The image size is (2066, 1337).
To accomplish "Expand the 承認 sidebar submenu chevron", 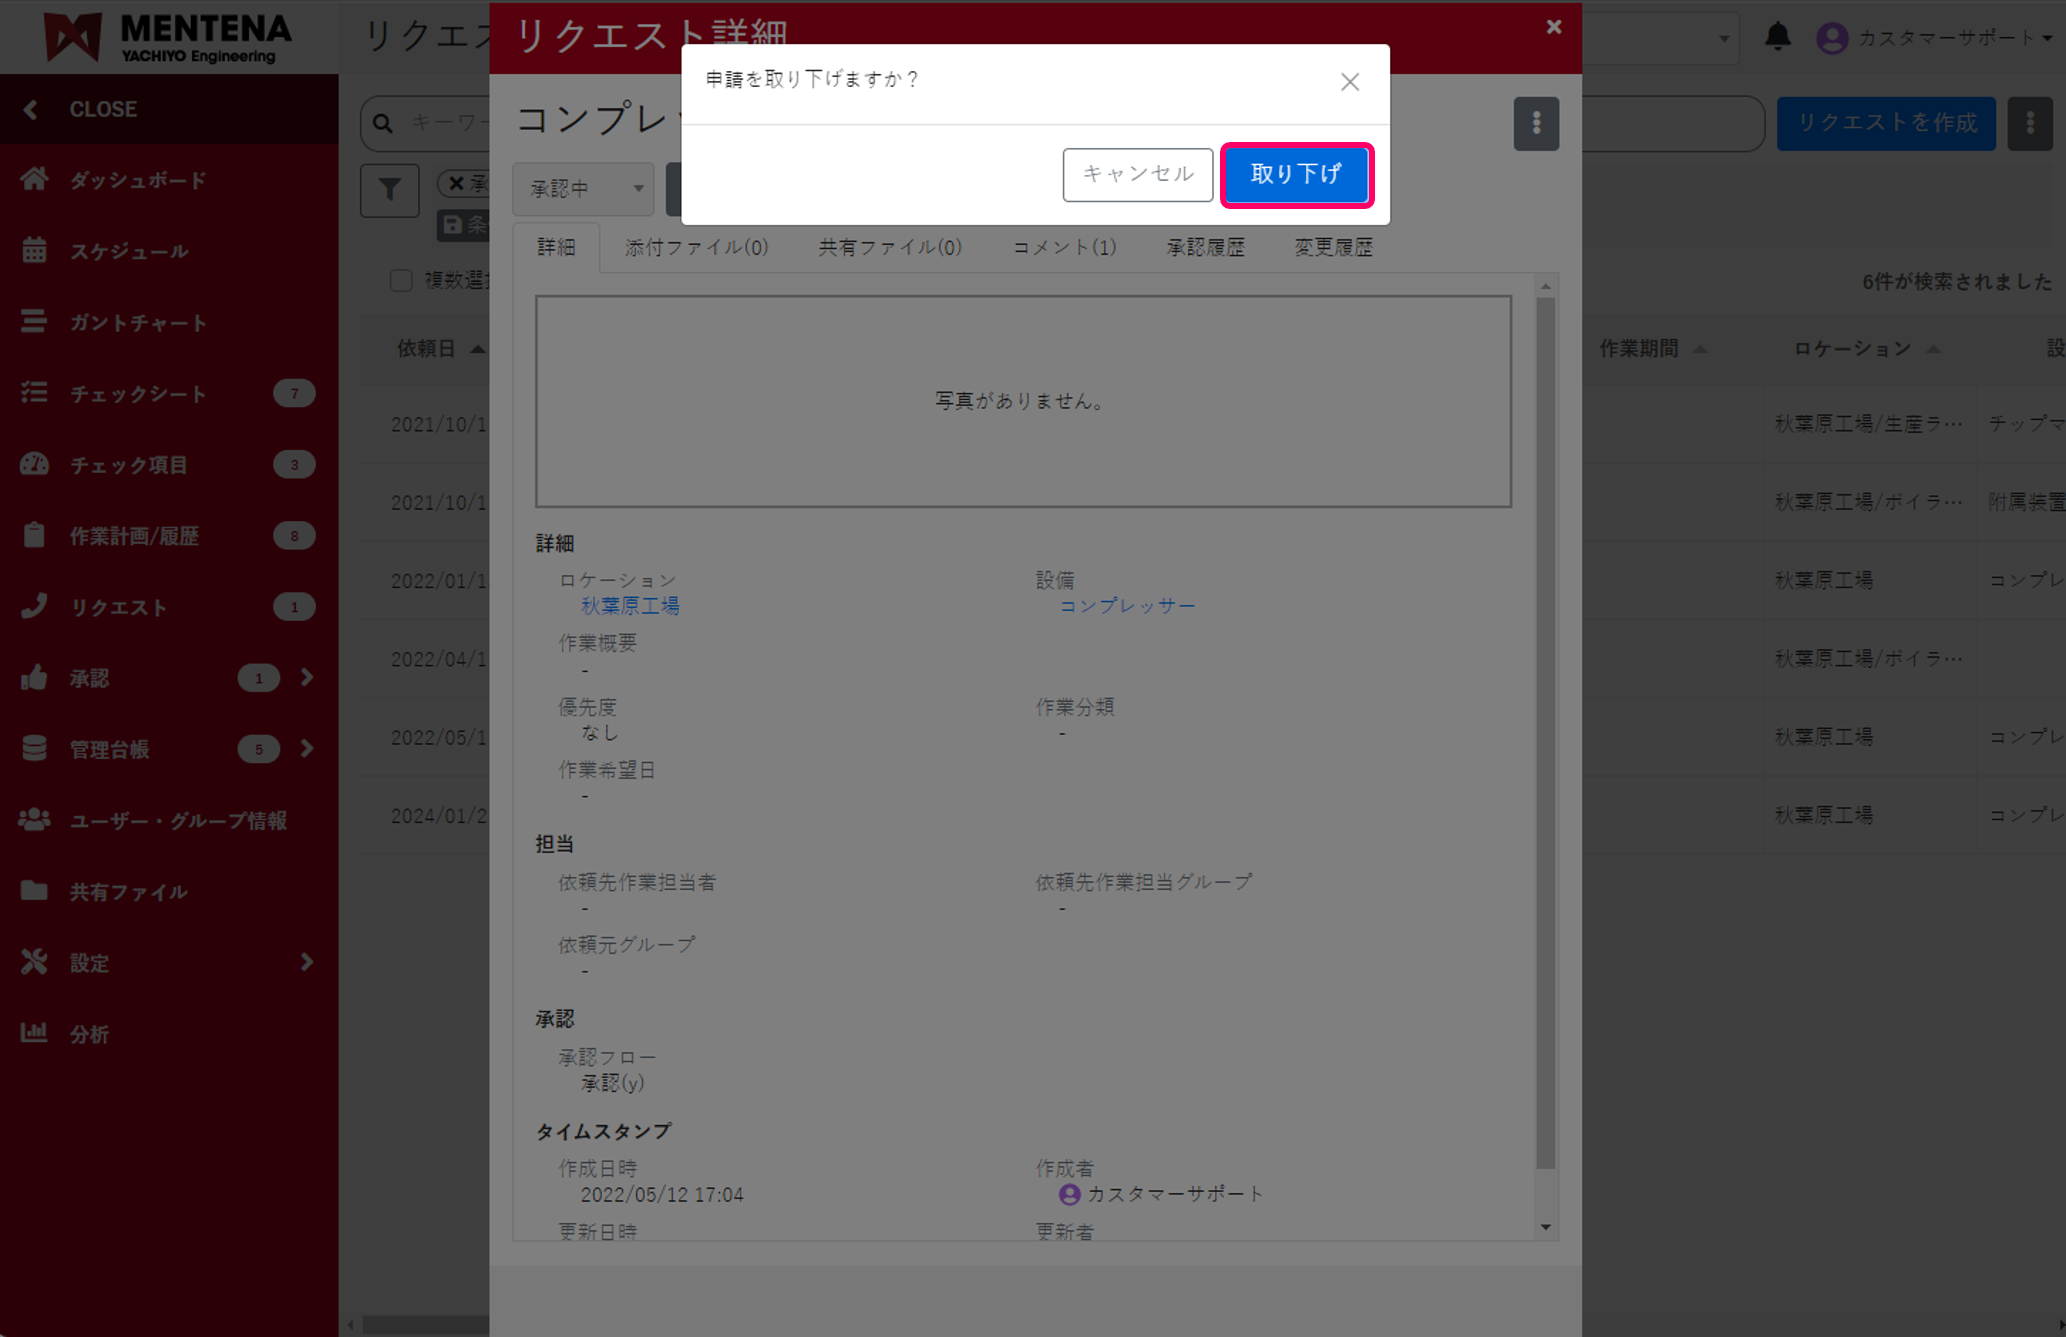I will pos(306,677).
